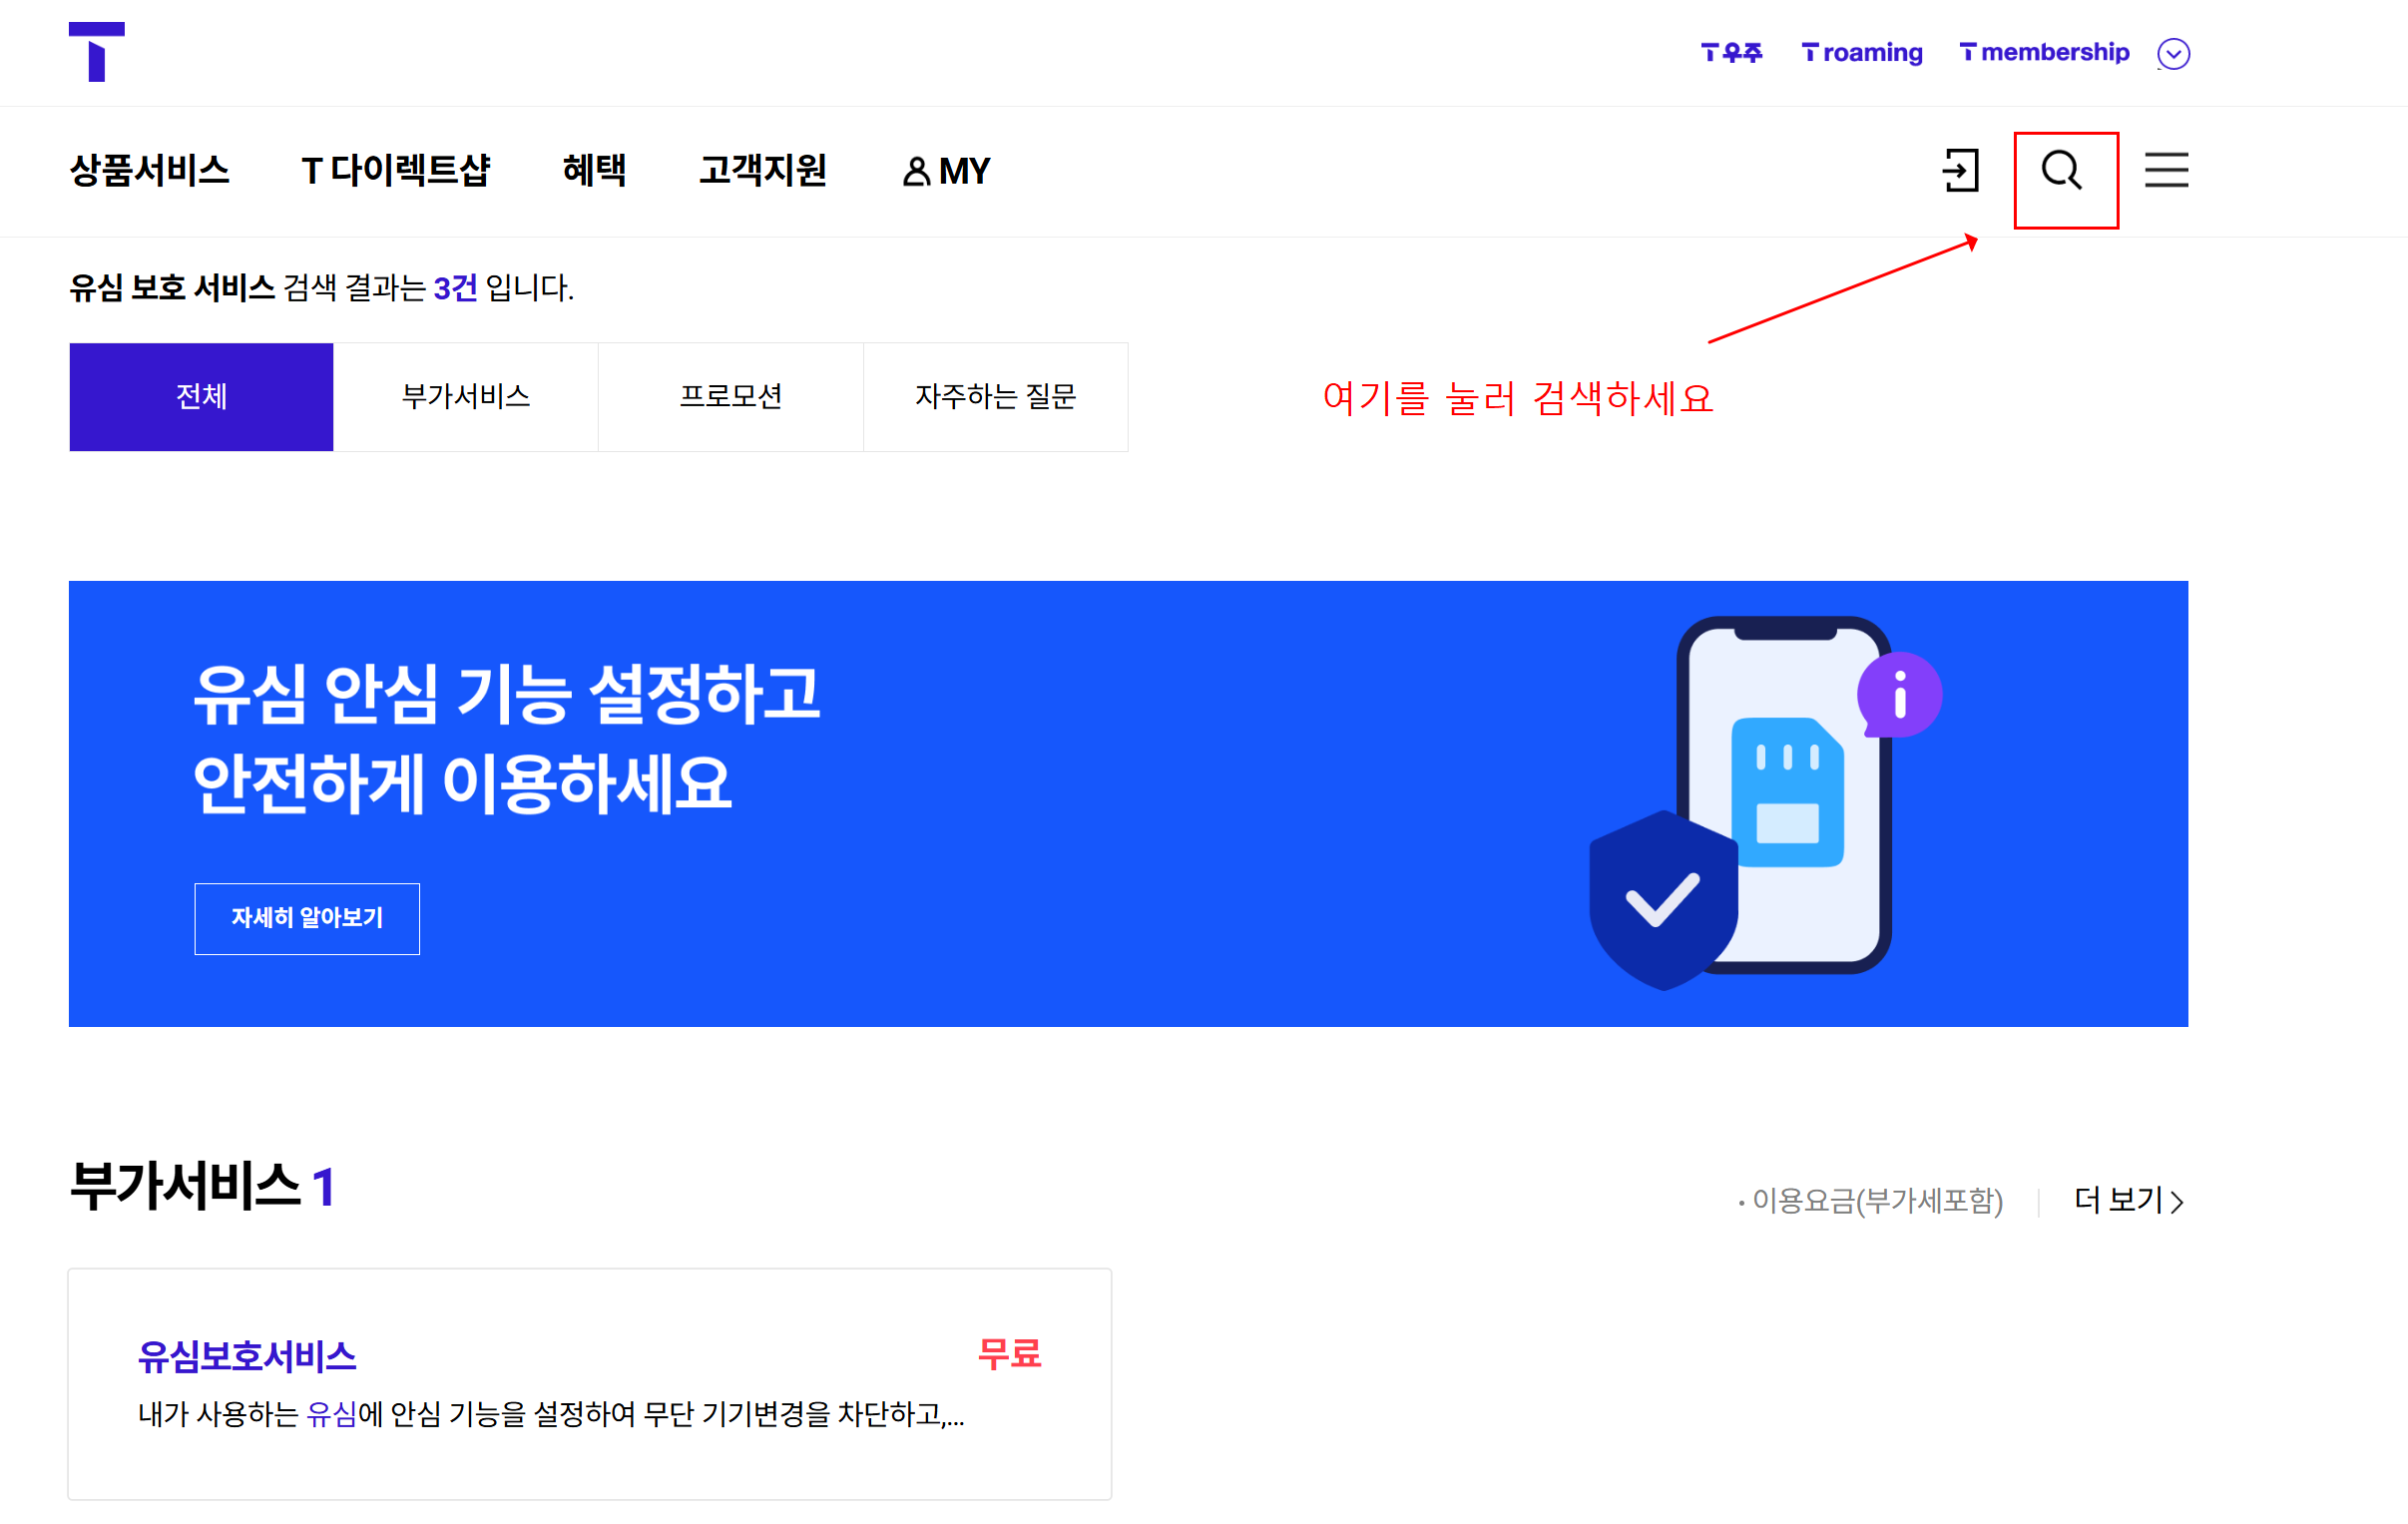Select the 전체 tab
This screenshot has width=2408, height=1524.
(x=201, y=397)
